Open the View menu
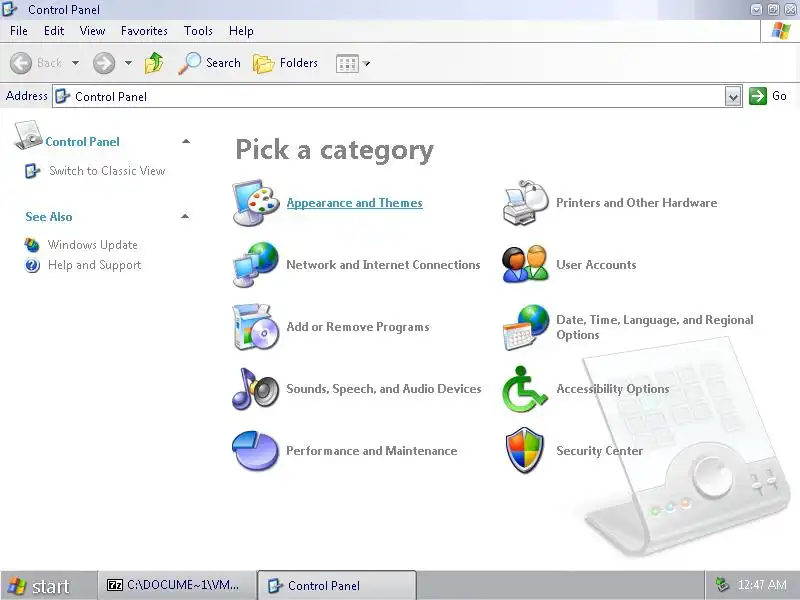Viewport: 800px width, 600px height. [x=92, y=31]
